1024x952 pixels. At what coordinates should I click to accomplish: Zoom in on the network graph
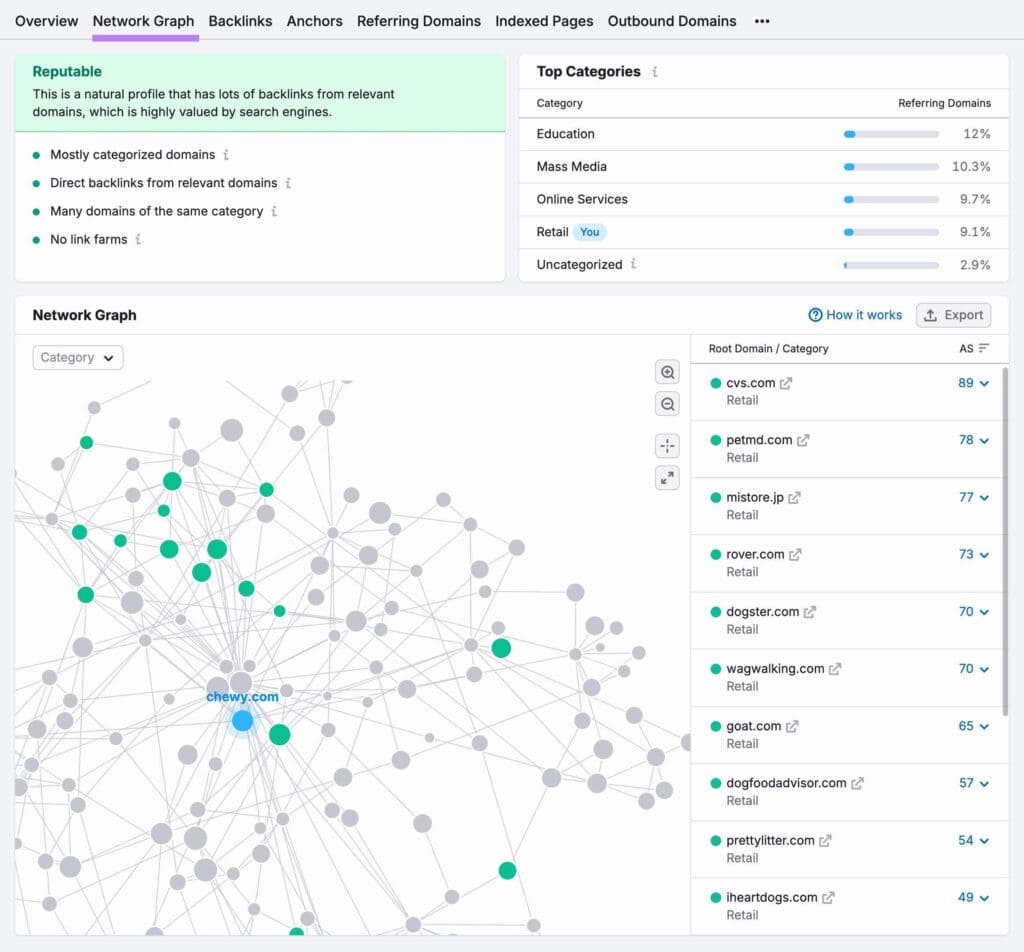click(667, 372)
